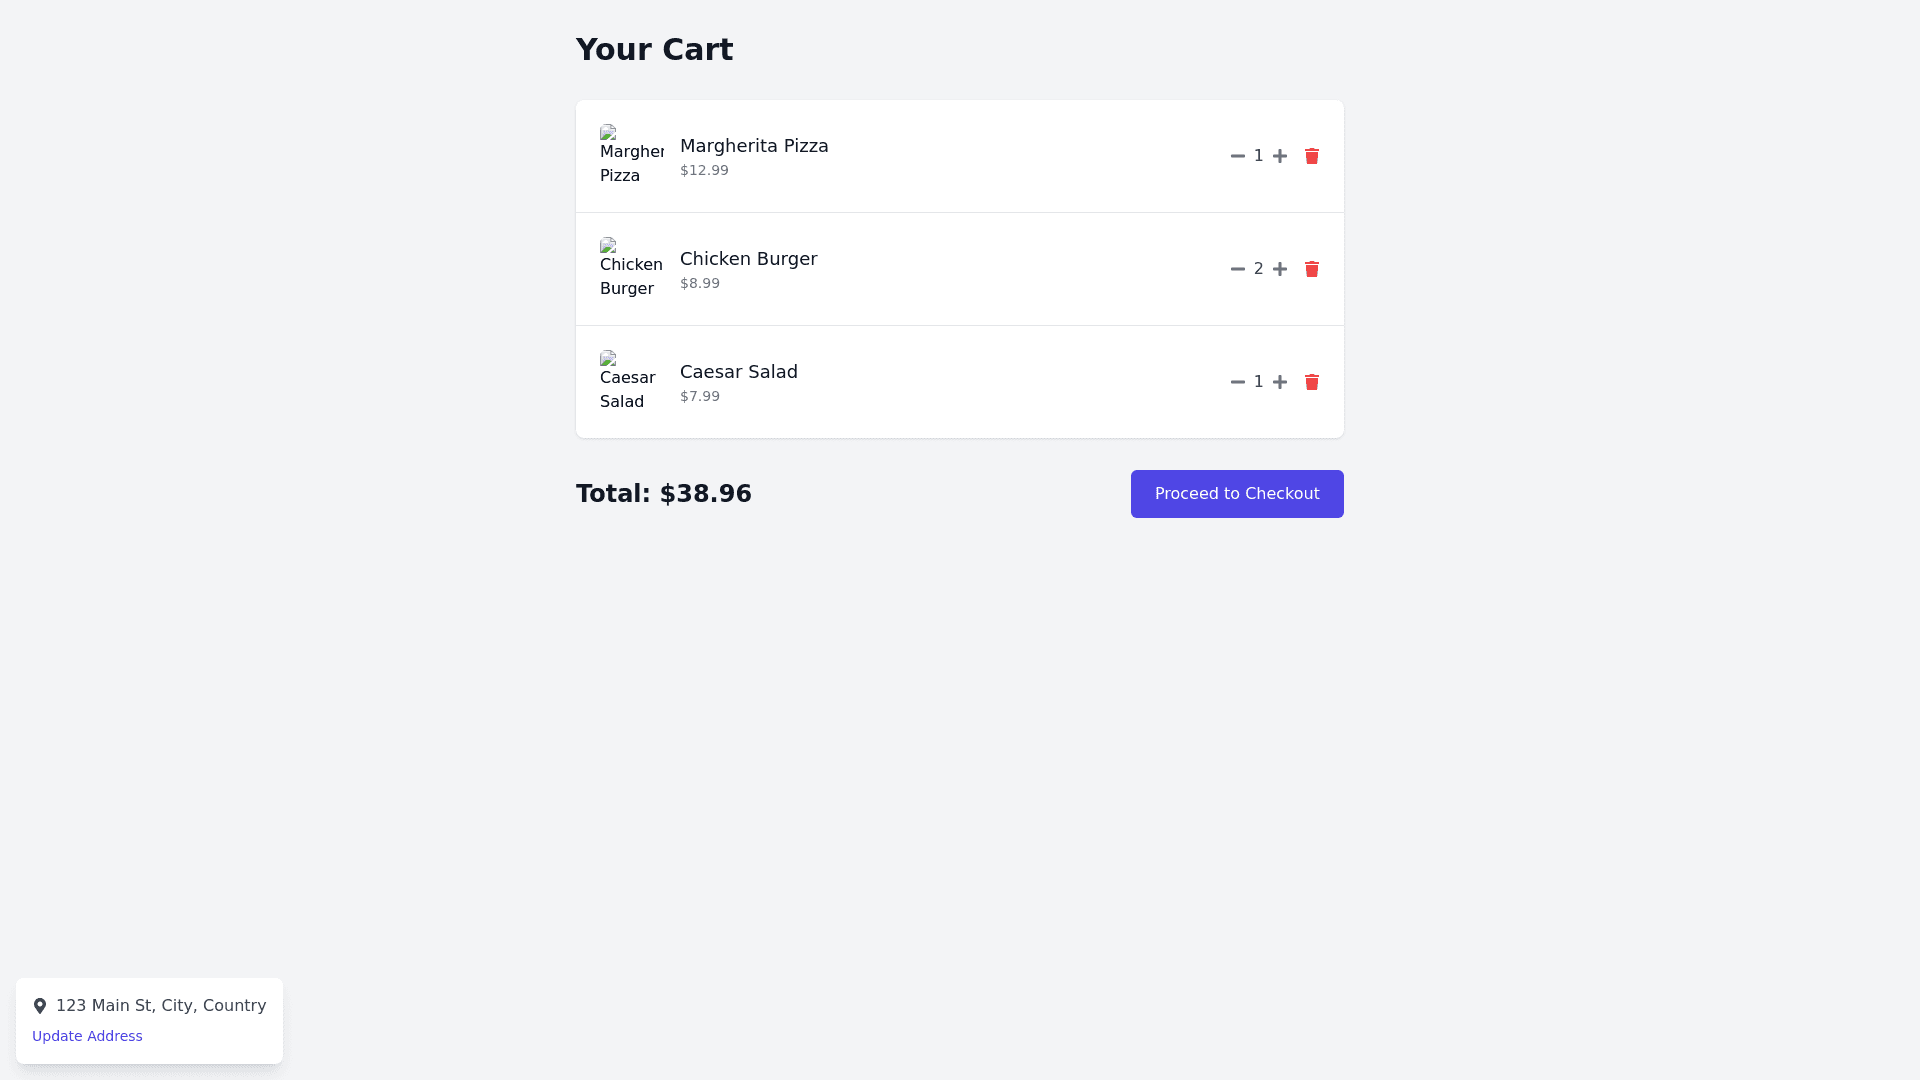Click the Margherita Pizza thumbnail image
Viewport: 1920px width, 1080px height.
click(631, 156)
